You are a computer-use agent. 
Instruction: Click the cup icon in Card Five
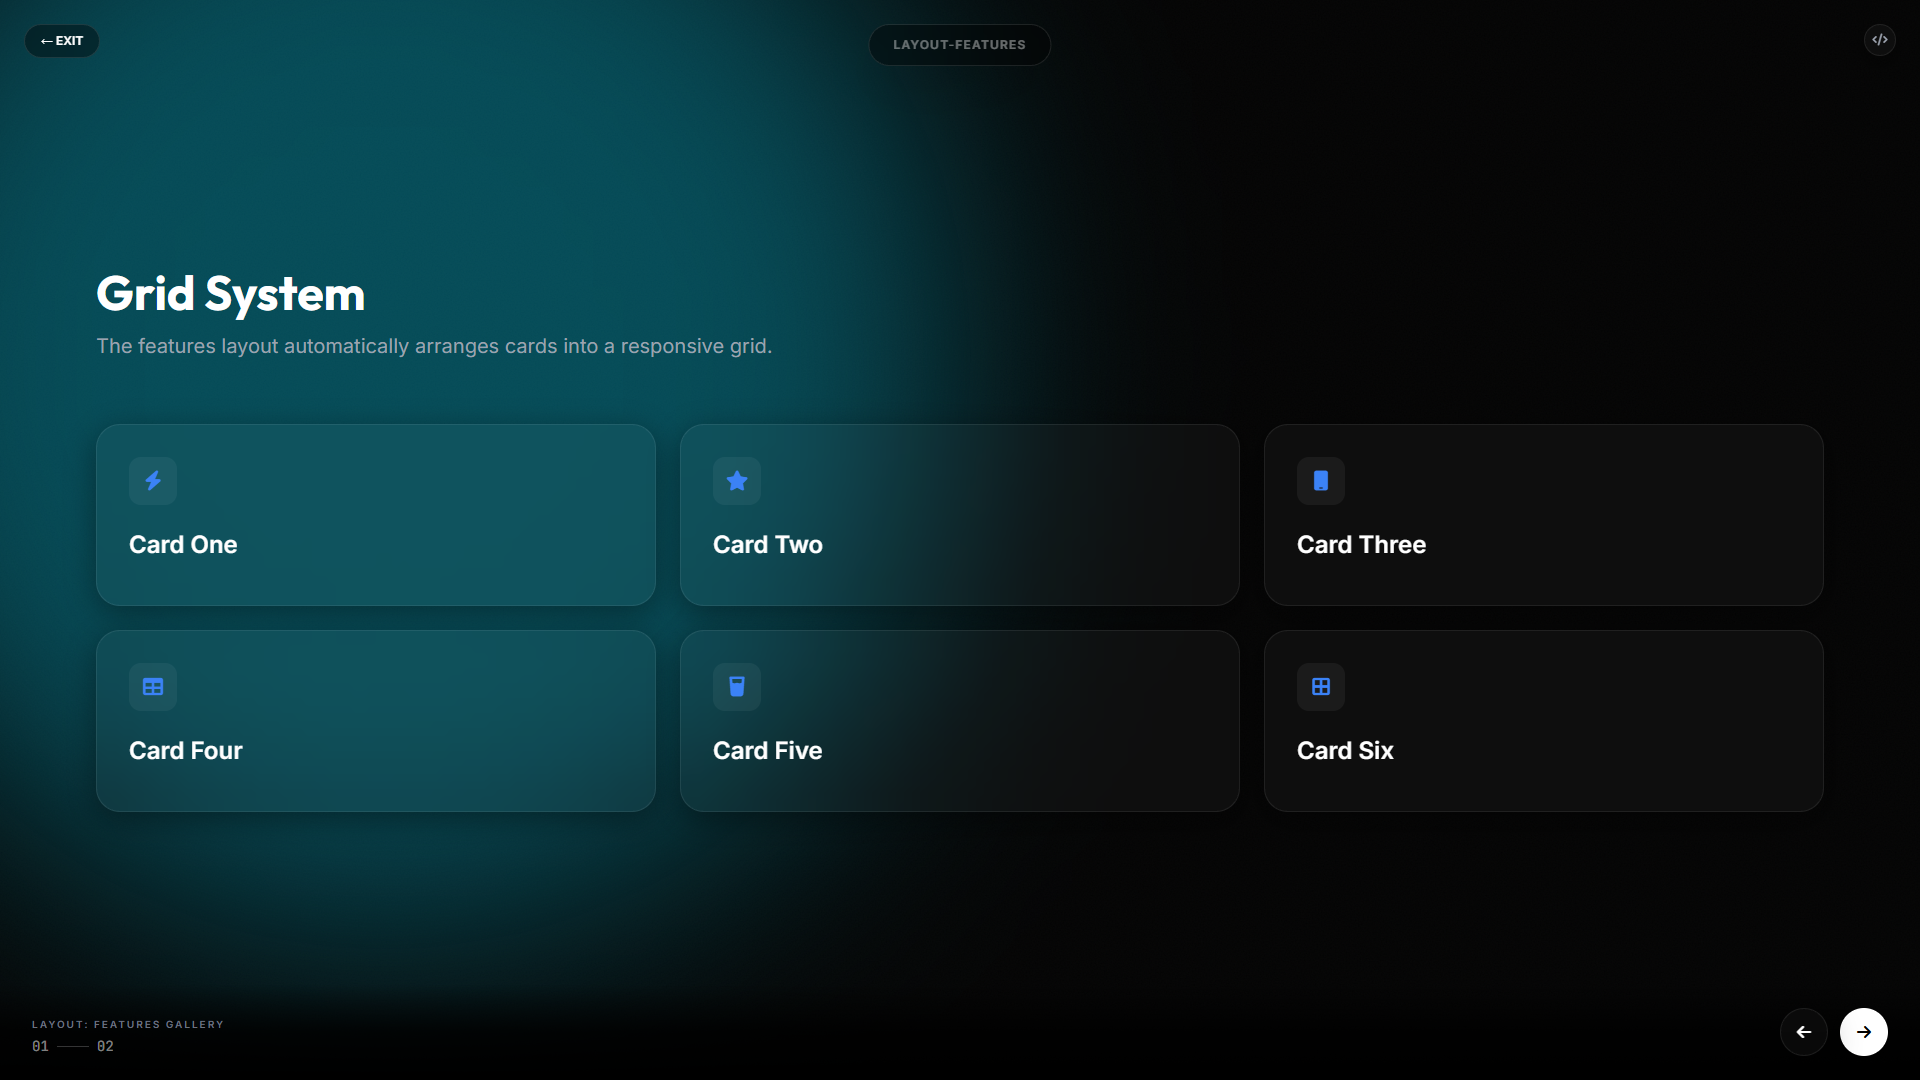pyautogui.click(x=737, y=687)
